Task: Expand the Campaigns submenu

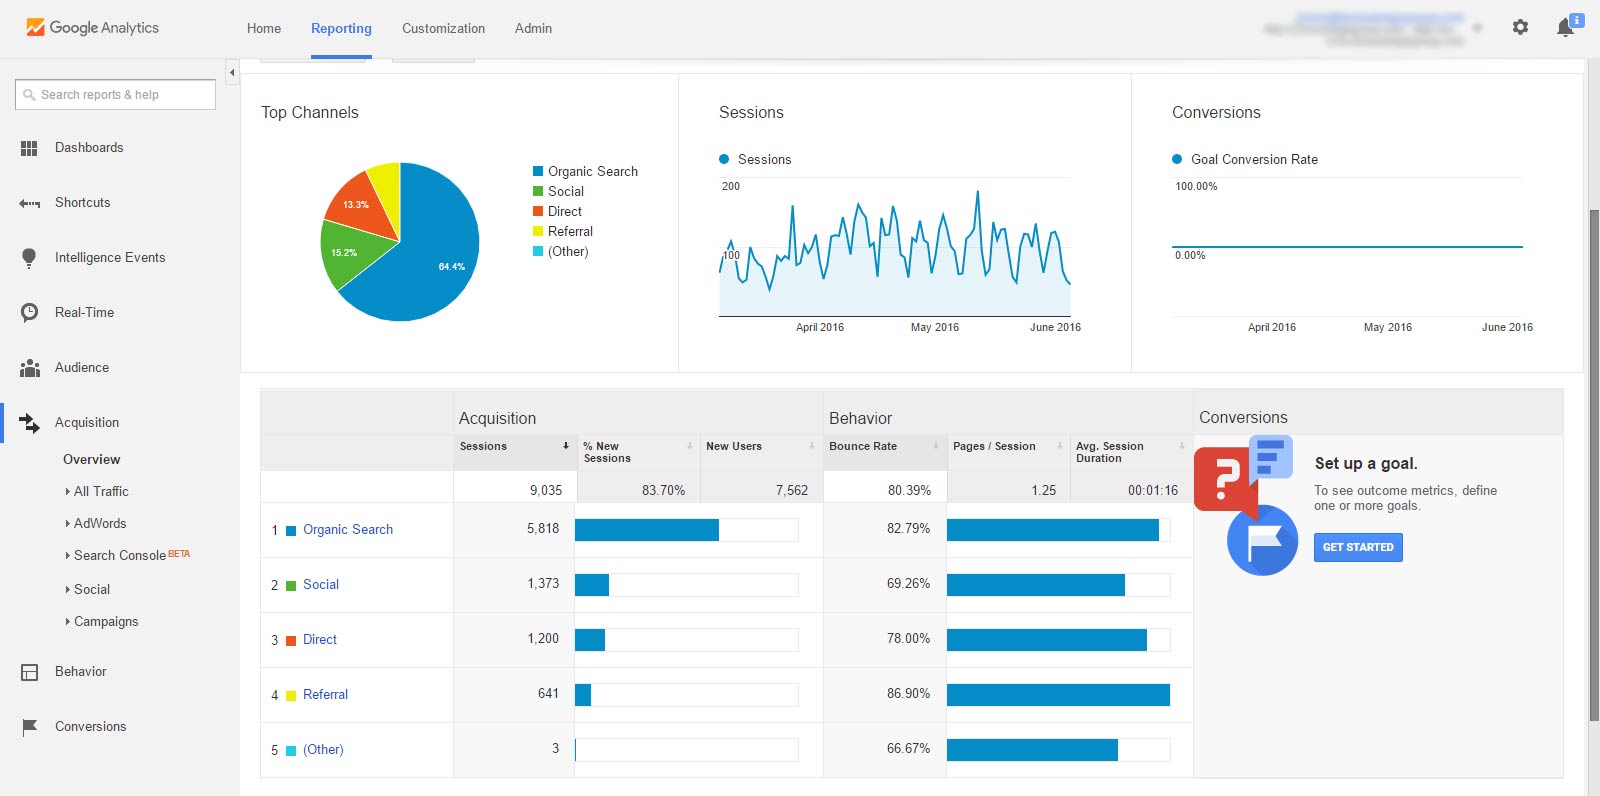Action: (x=105, y=621)
